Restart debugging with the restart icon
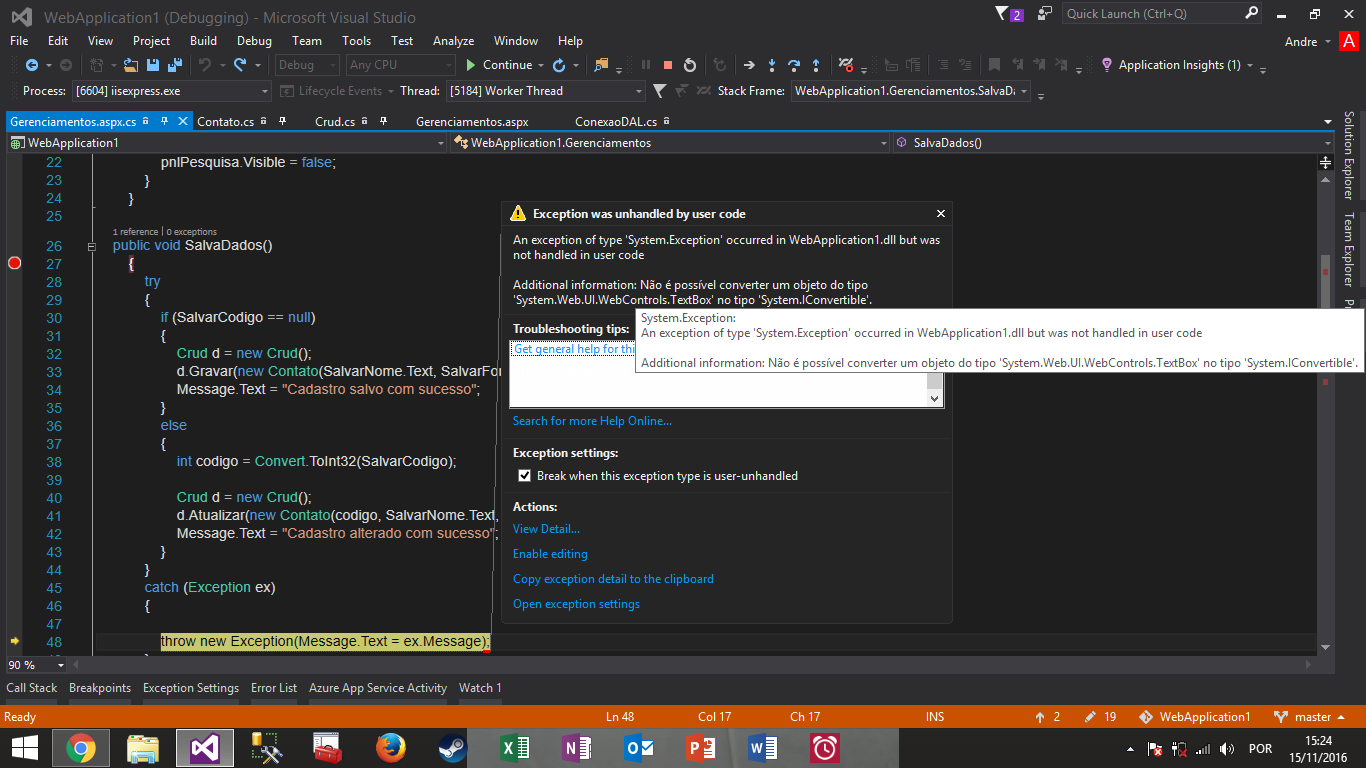The image size is (1366, 768). tap(689, 65)
